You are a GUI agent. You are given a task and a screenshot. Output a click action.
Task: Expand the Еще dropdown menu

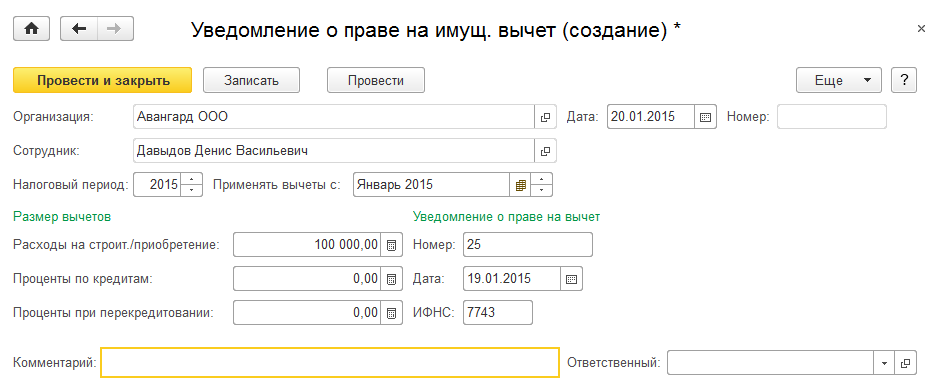tap(839, 80)
